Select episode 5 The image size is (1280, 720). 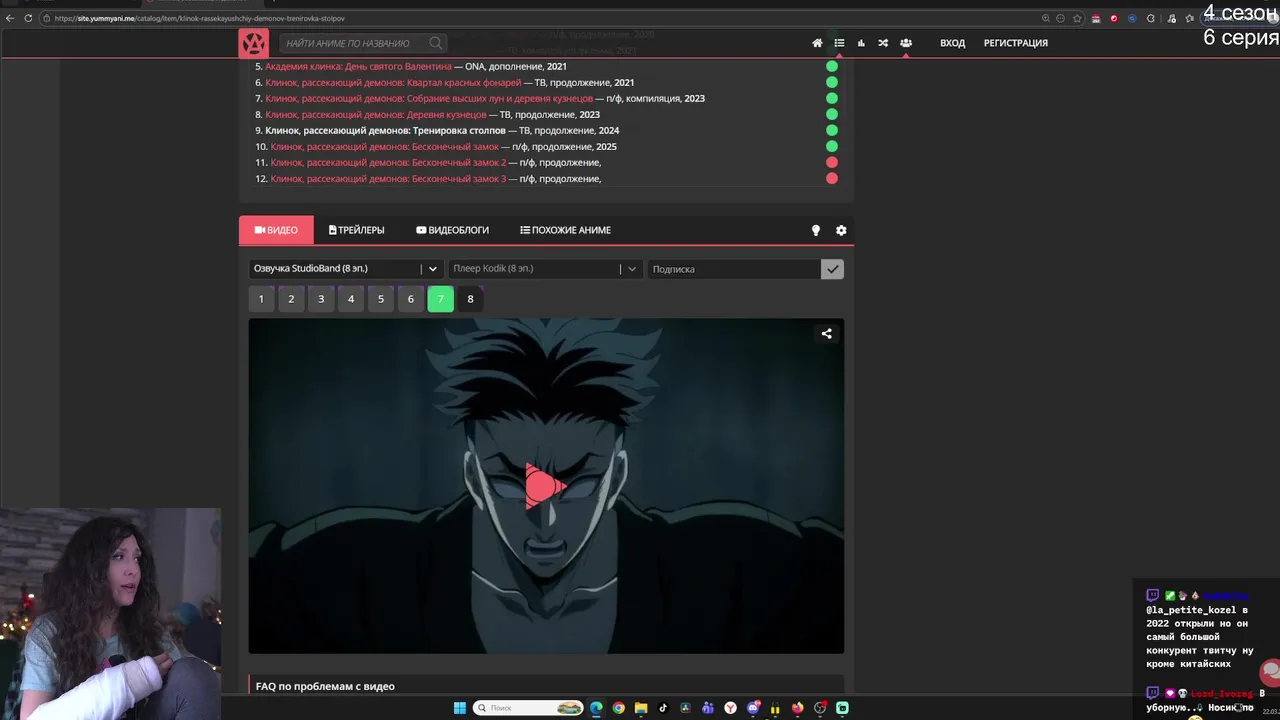coord(381,299)
